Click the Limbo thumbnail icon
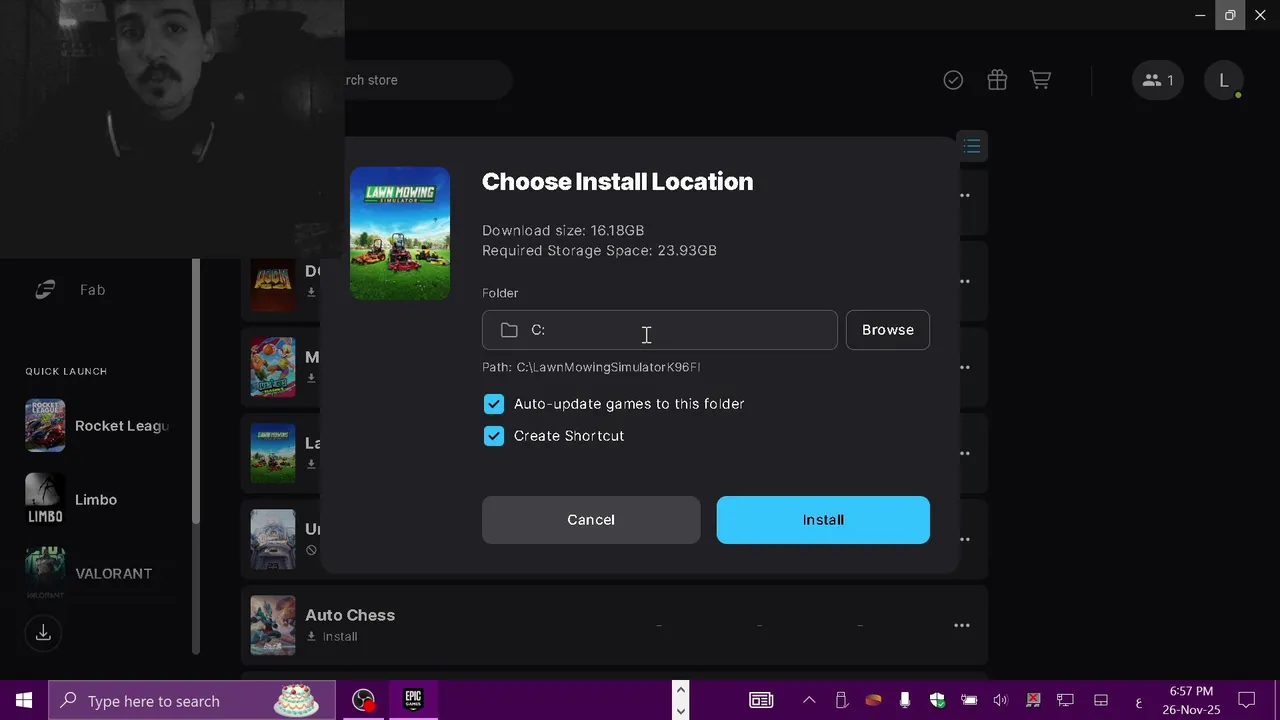Screen dimensions: 1280x720 coord(45,500)
